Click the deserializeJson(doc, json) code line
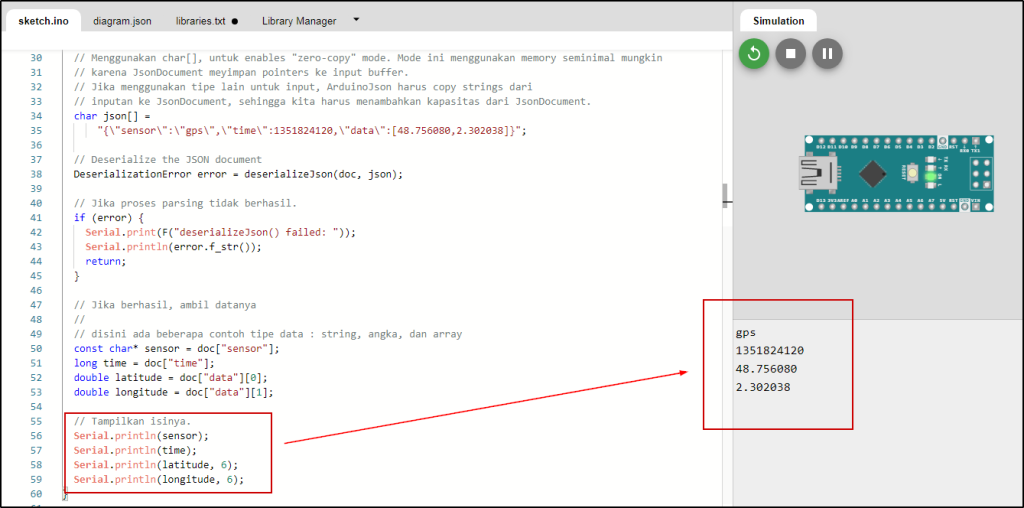 (238, 174)
